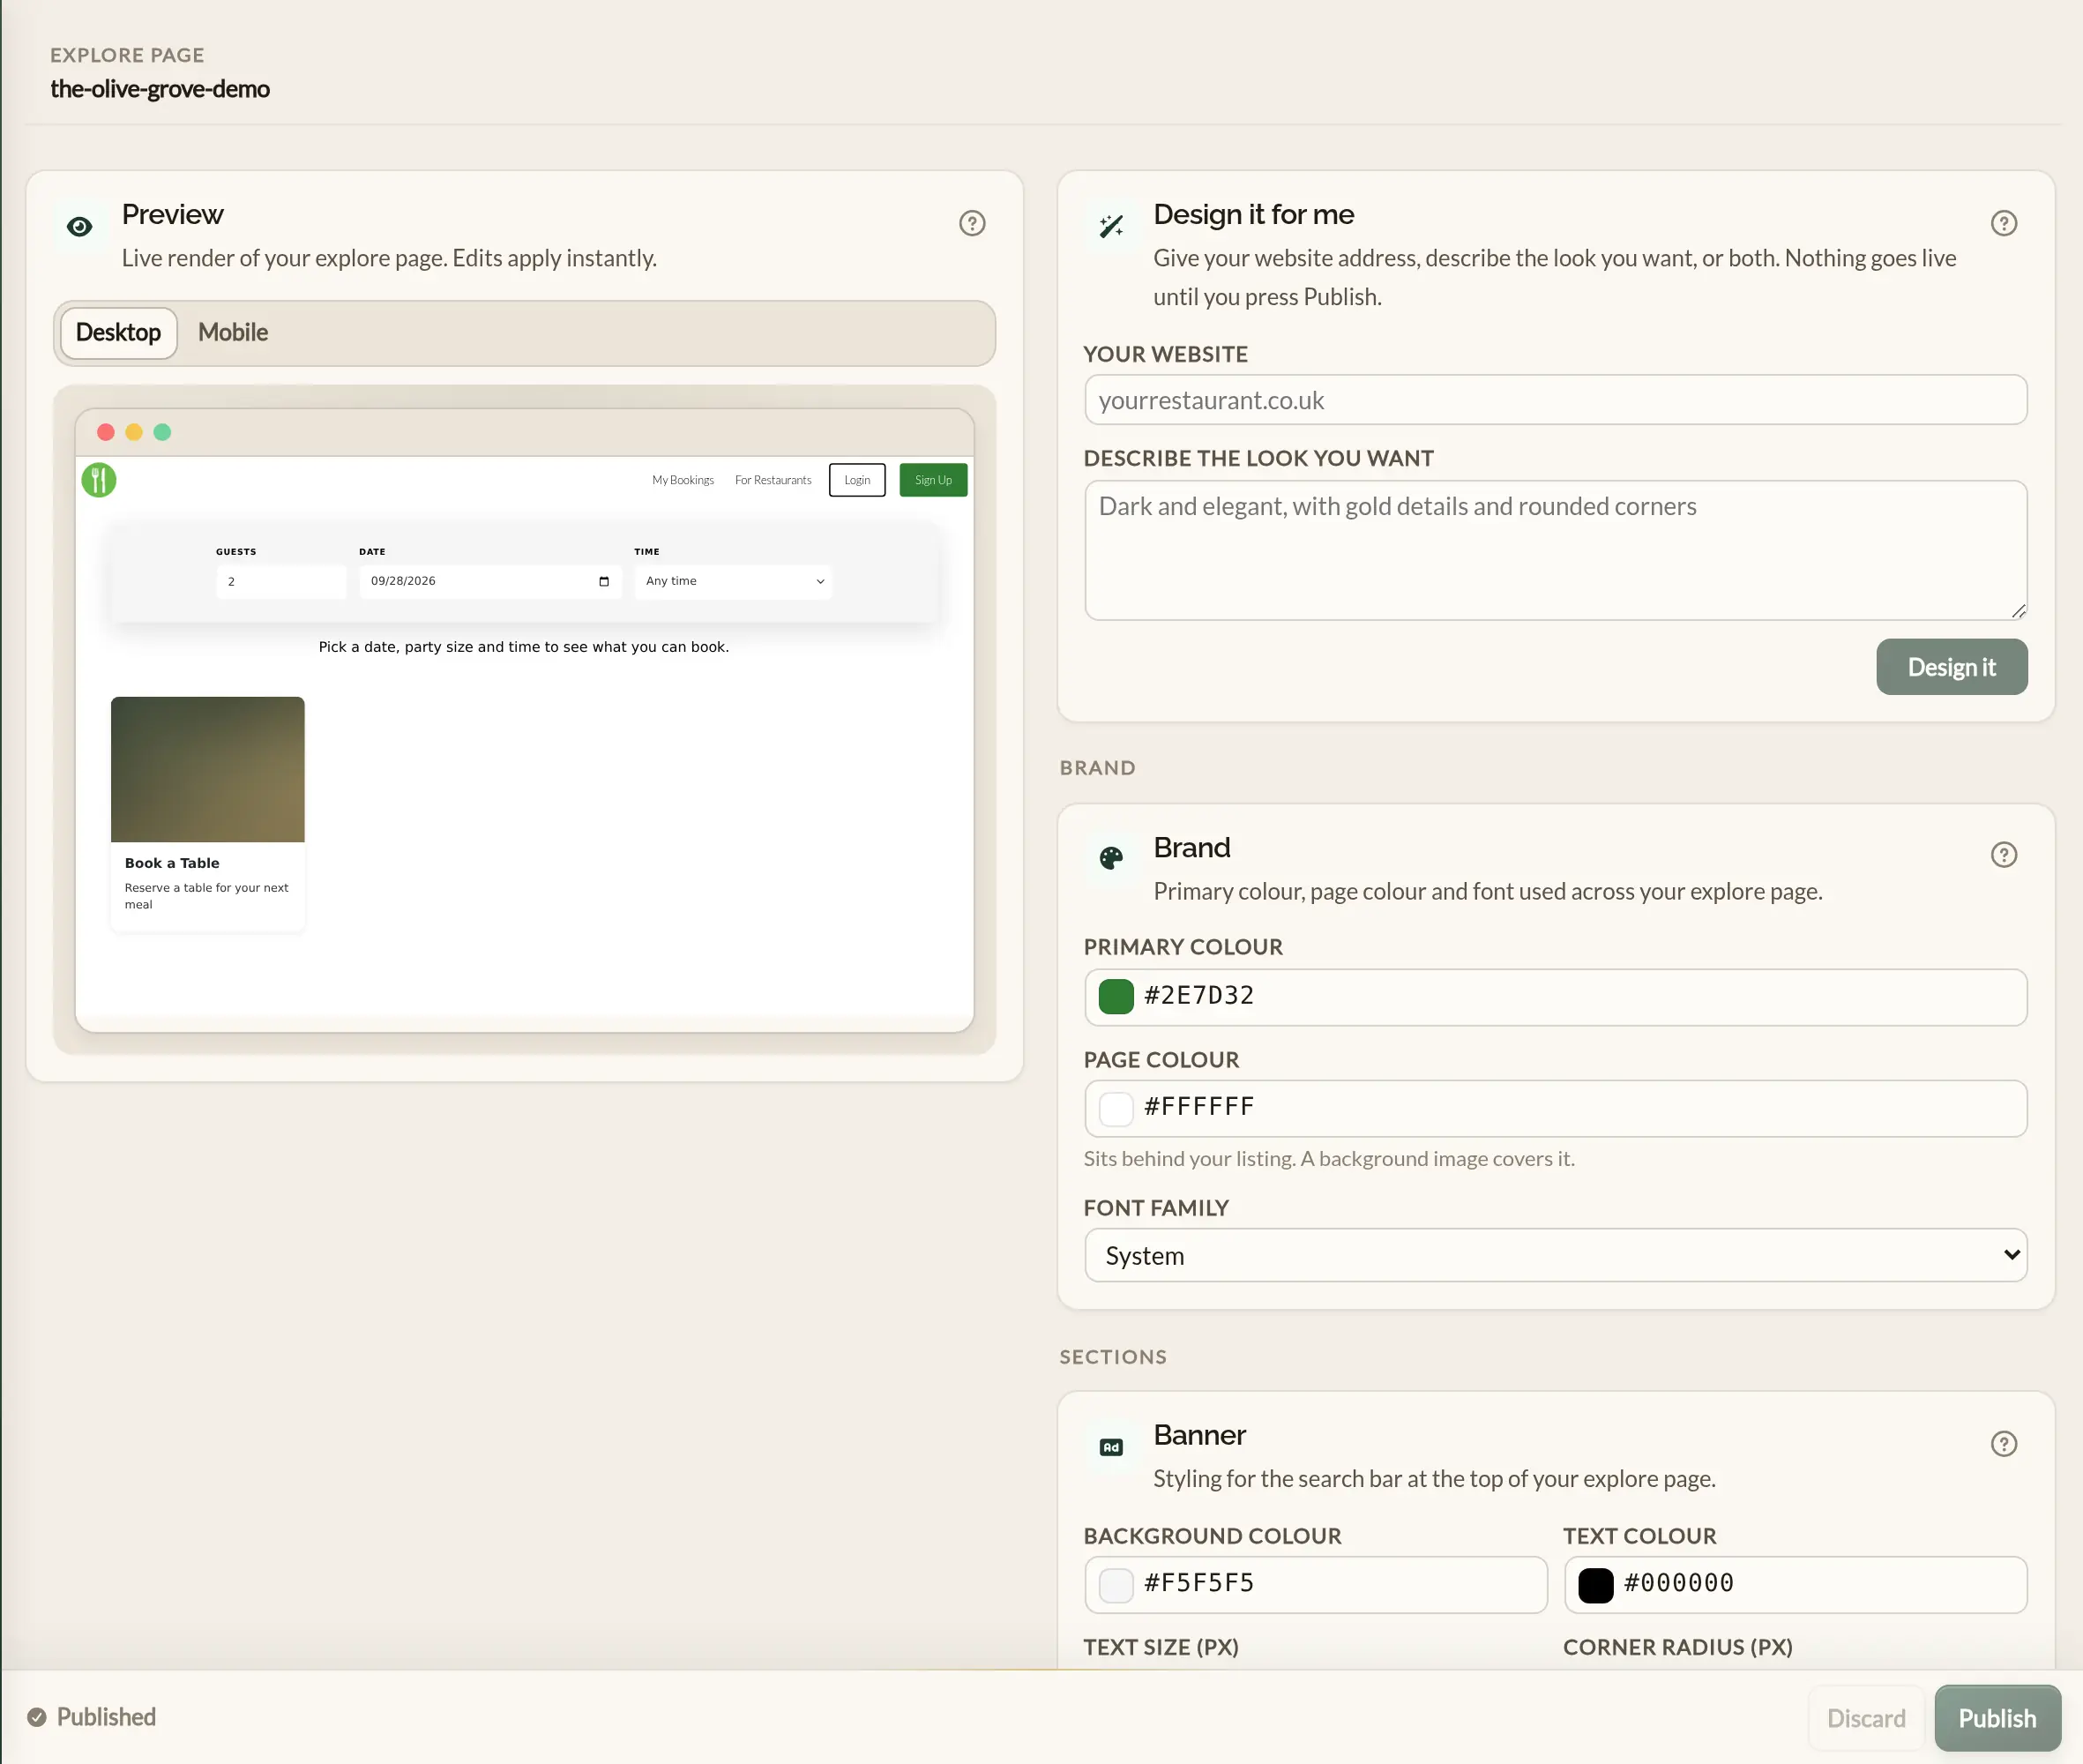The image size is (2083, 1764).
Task: Click 'Reserve a table for your next meal' text
Action: [x=206, y=896]
